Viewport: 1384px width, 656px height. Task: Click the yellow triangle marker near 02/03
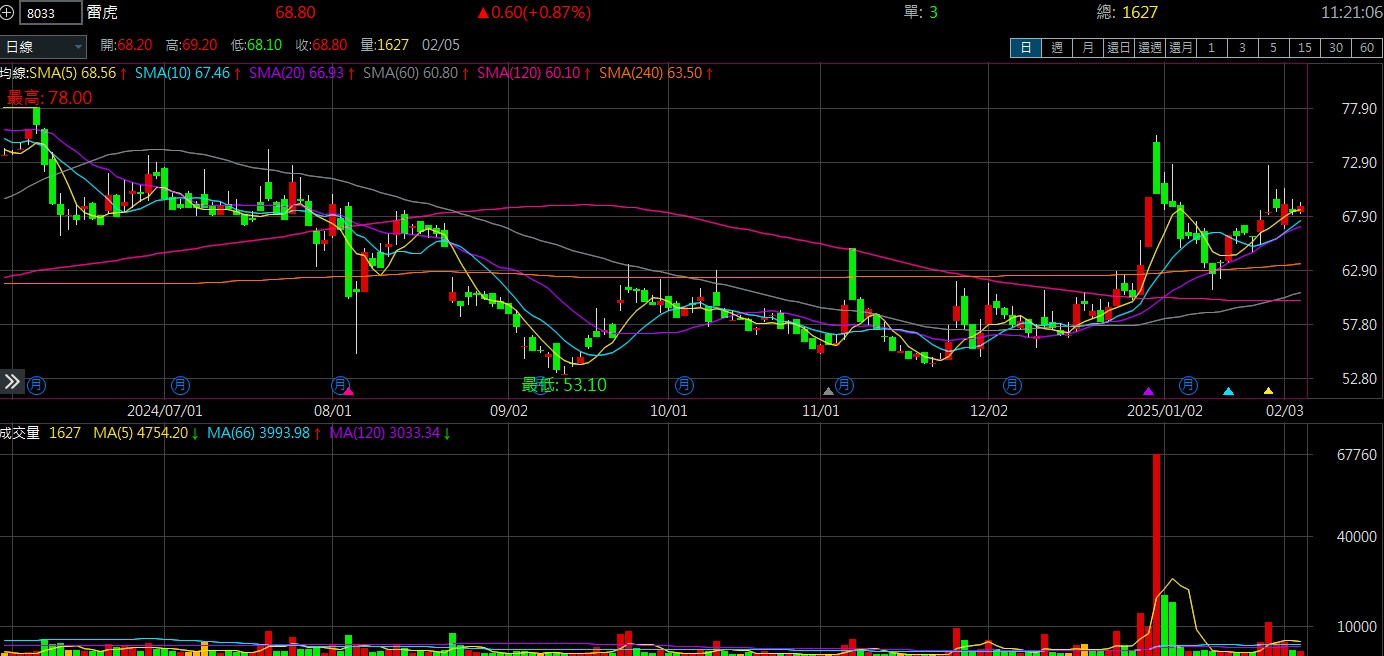coord(1268,391)
